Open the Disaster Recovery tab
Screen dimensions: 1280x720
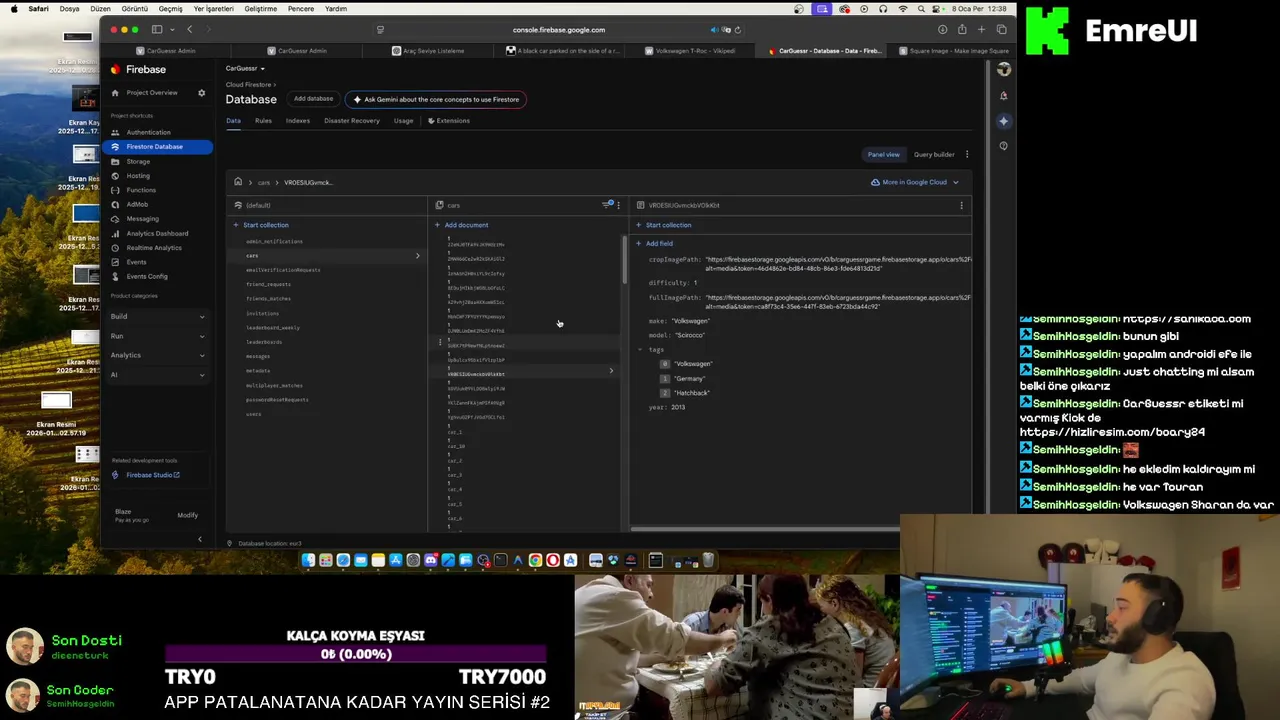coord(352,121)
